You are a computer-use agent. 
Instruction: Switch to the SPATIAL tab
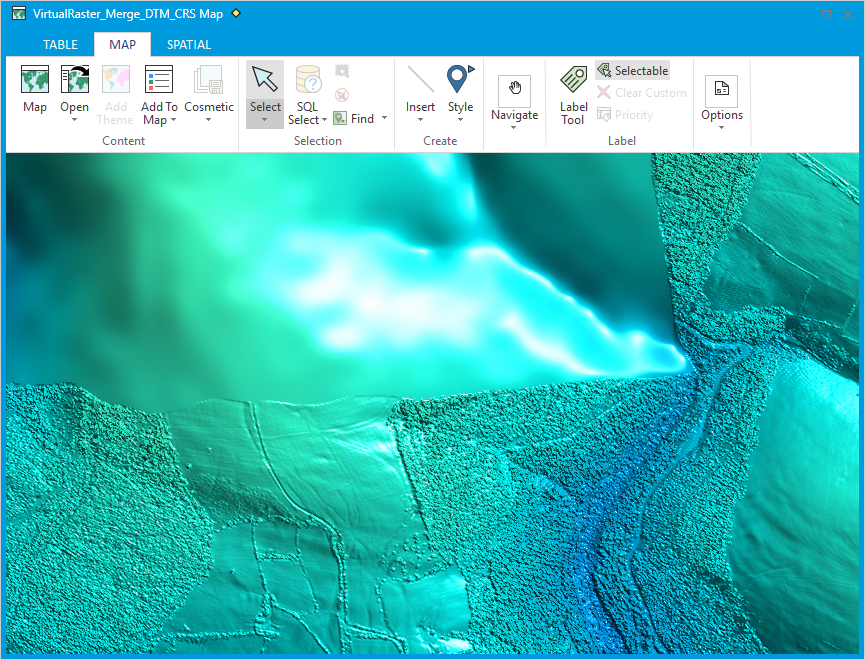coord(189,45)
